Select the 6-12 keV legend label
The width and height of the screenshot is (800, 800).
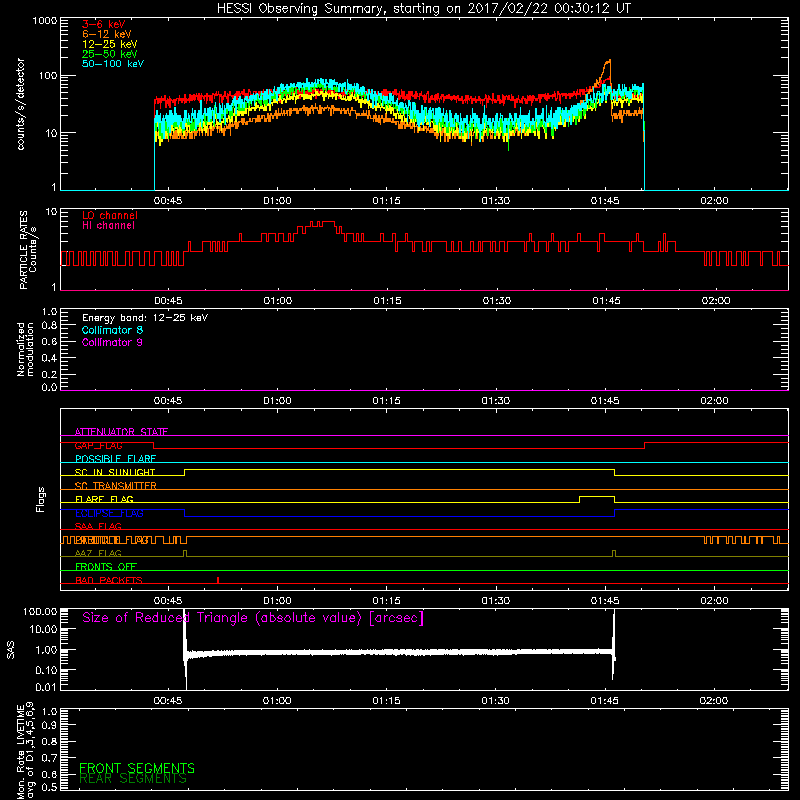[x=106, y=34]
